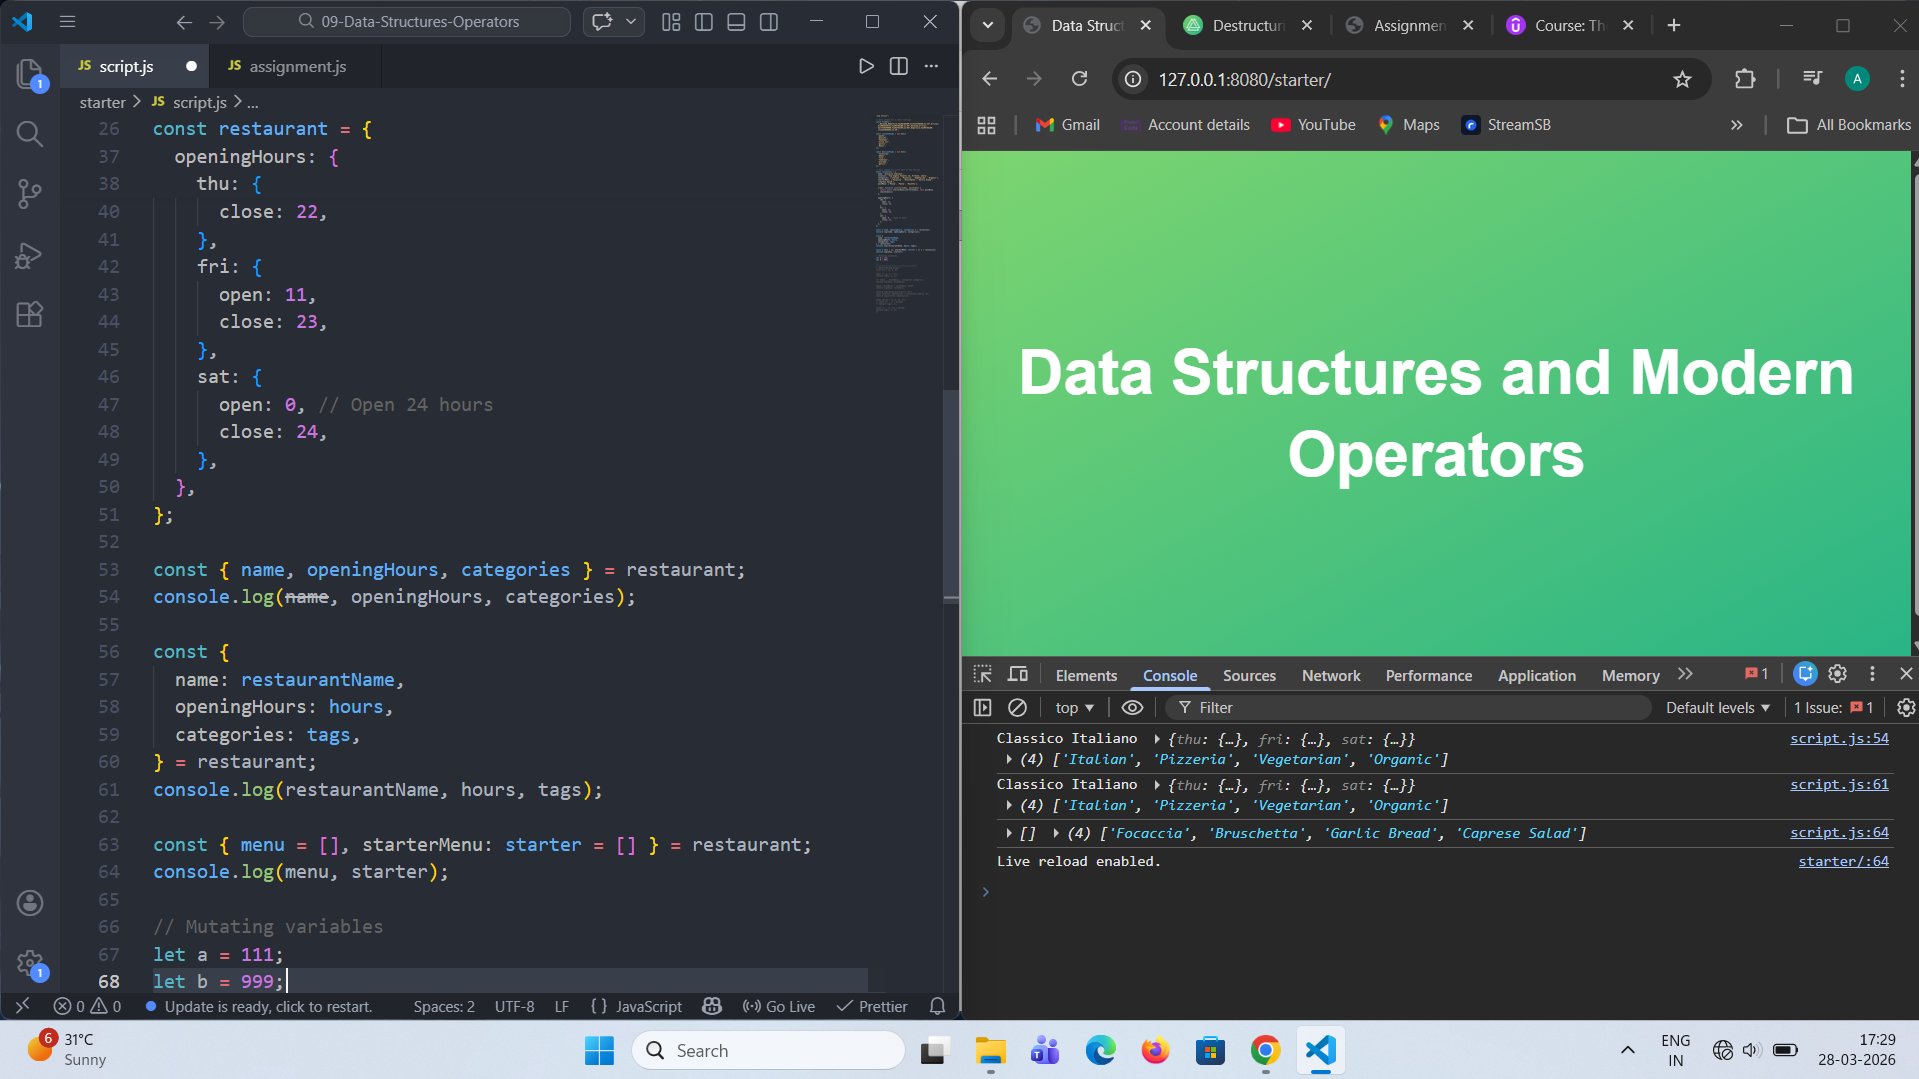Split the editor to the right
1919x1079 pixels.
coord(899,66)
